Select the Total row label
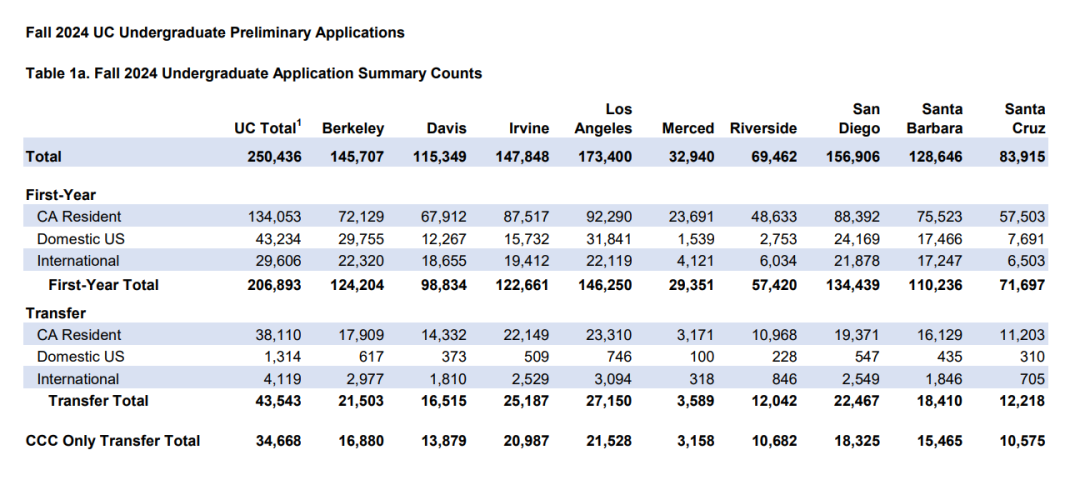1080x490 pixels. point(43,156)
